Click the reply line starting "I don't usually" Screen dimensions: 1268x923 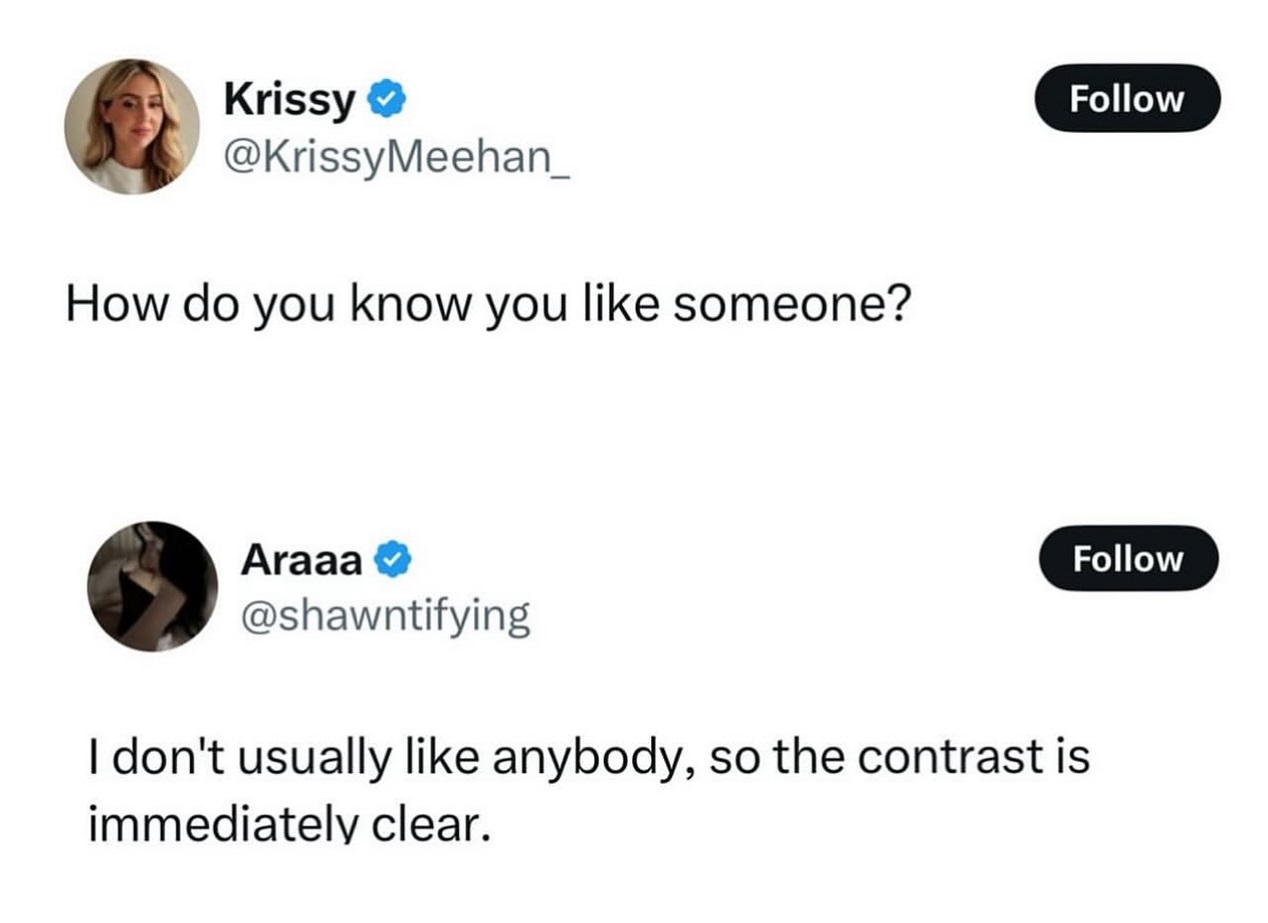tap(588, 757)
